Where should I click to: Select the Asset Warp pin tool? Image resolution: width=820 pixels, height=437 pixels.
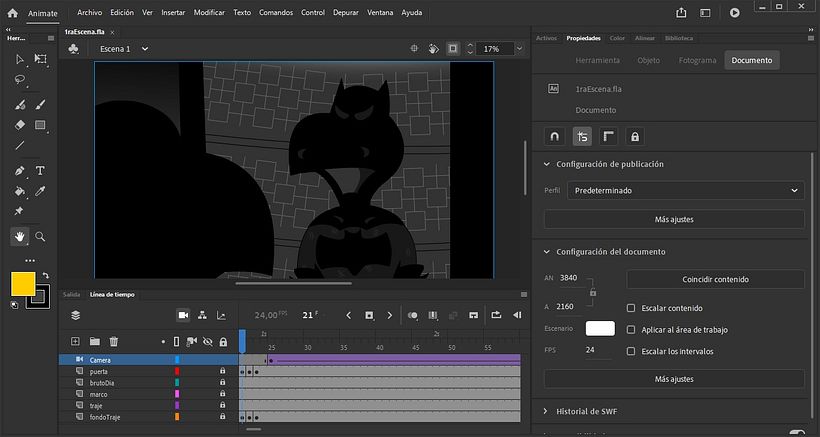point(19,211)
